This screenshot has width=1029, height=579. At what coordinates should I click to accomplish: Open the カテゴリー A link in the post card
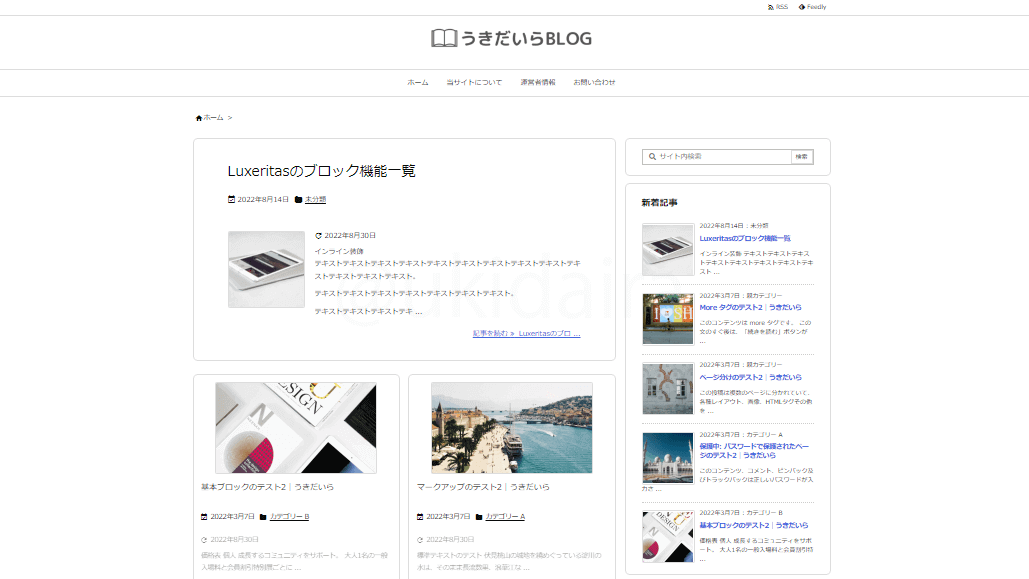pos(505,517)
